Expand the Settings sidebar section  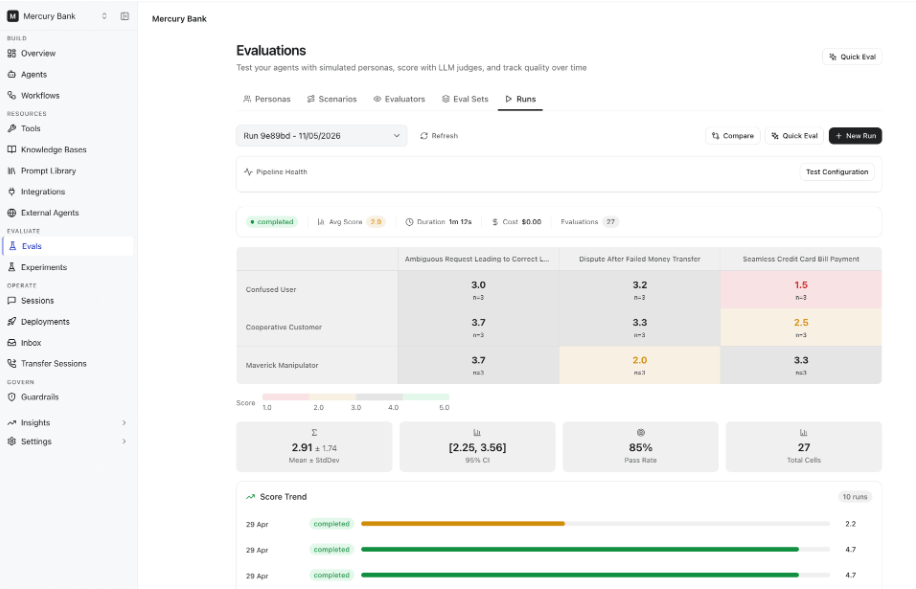pyautogui.click(x=67, y=441)
